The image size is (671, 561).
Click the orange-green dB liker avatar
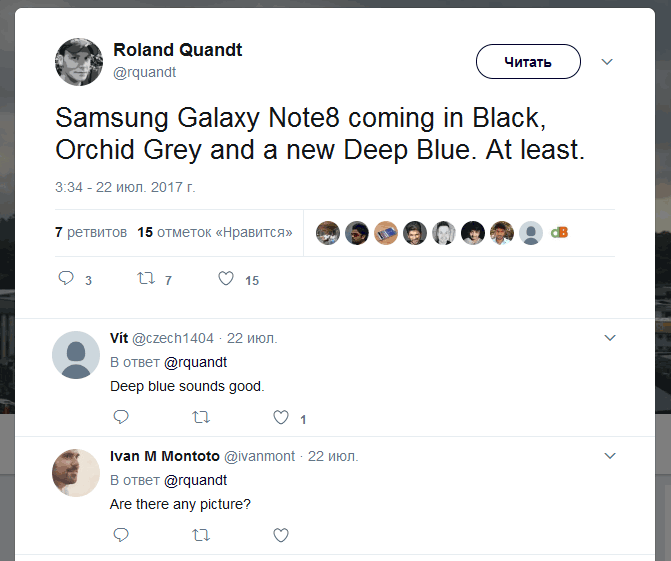click(x=560, y=232)
